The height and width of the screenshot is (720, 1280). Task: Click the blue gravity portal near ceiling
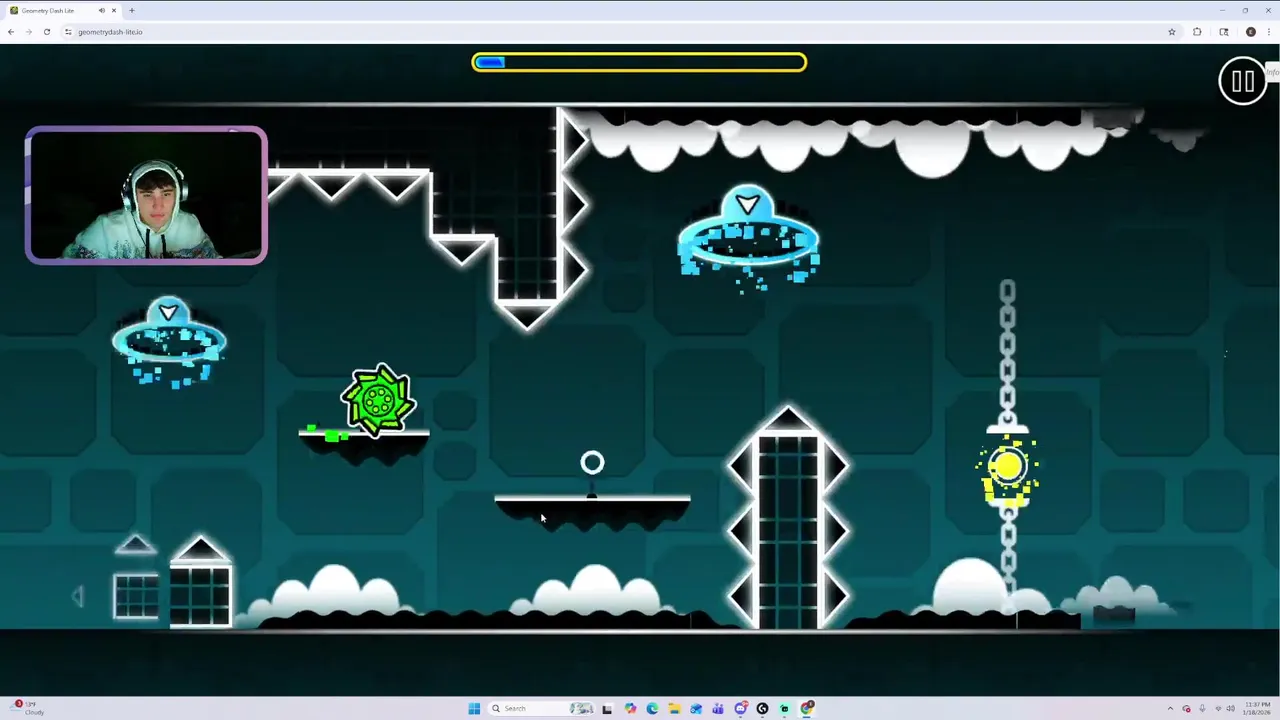click(748, 238)
